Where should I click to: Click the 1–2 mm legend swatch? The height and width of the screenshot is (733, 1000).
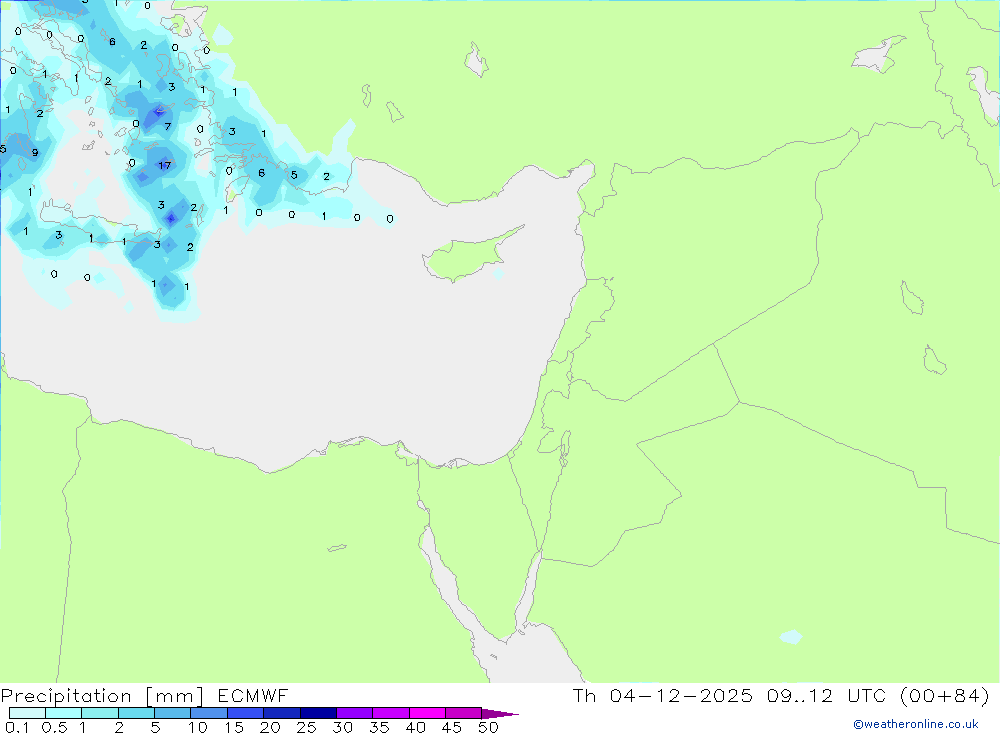[99, 713]
